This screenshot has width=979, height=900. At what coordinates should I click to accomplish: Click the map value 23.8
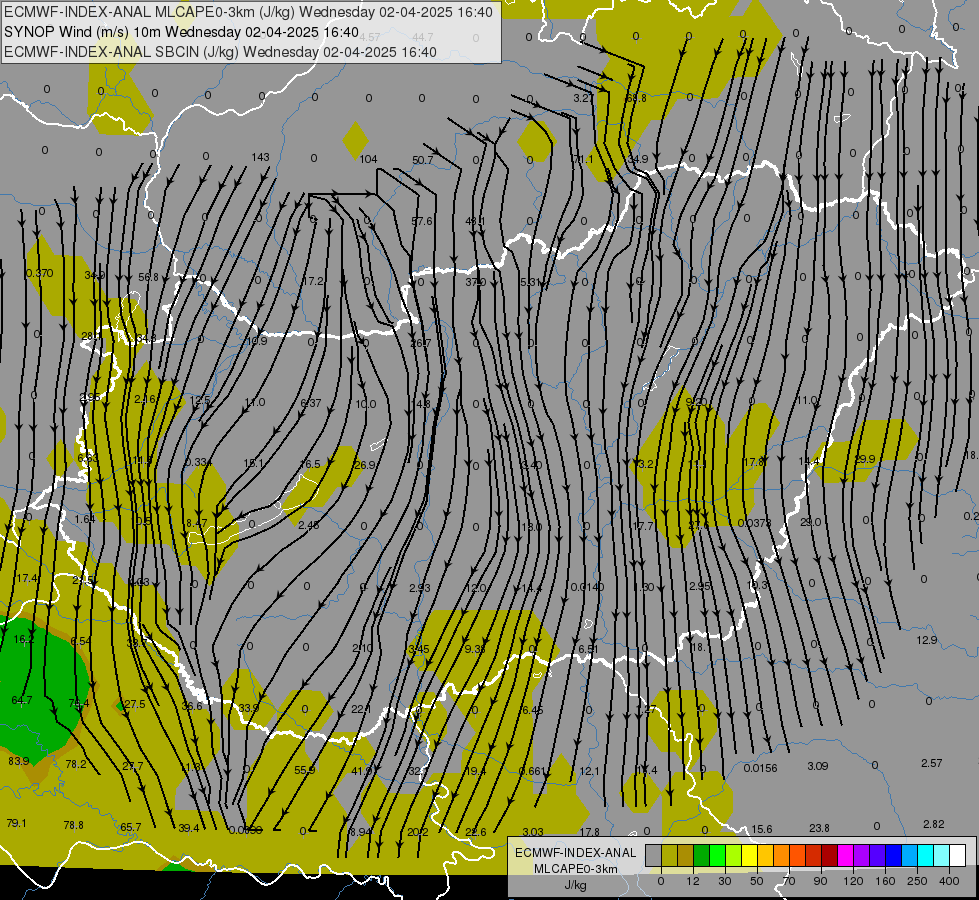(819, 828)
